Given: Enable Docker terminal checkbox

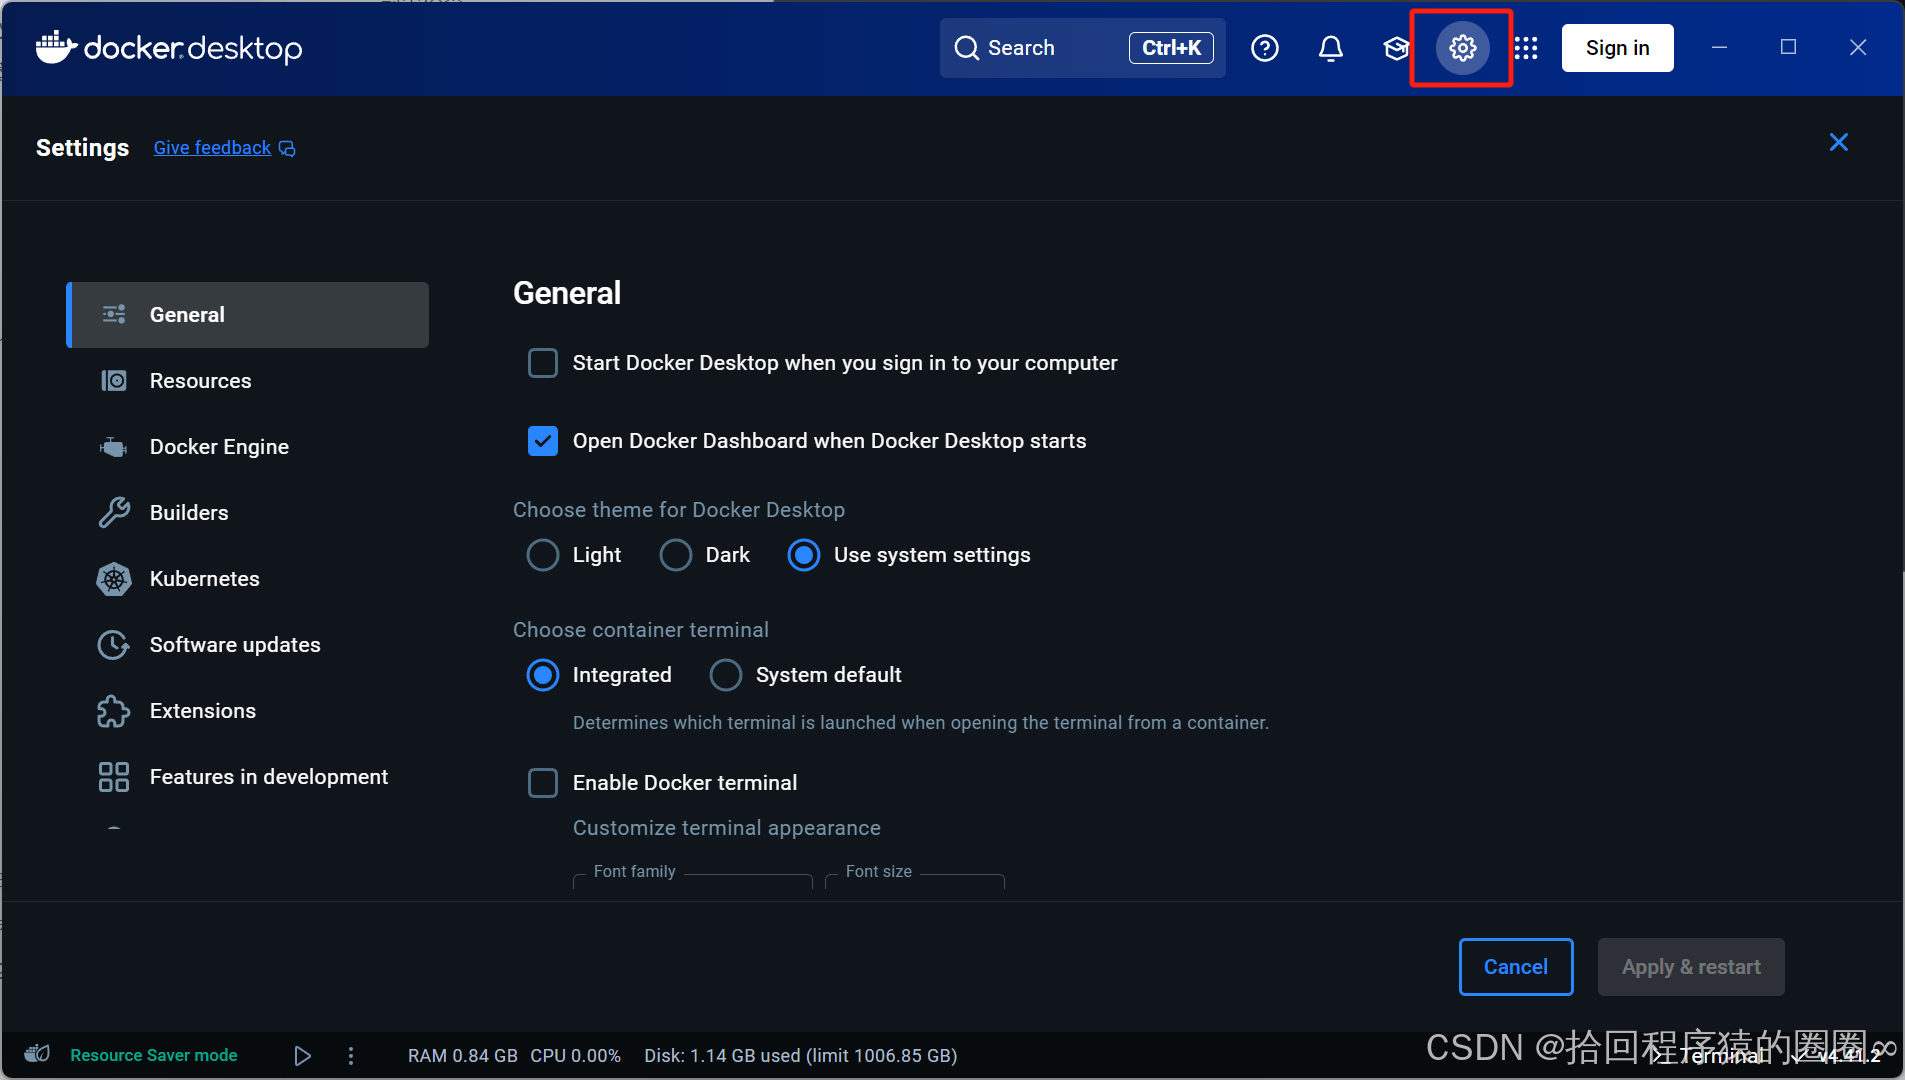Looking at the screenshot, I should pos(543,783).
